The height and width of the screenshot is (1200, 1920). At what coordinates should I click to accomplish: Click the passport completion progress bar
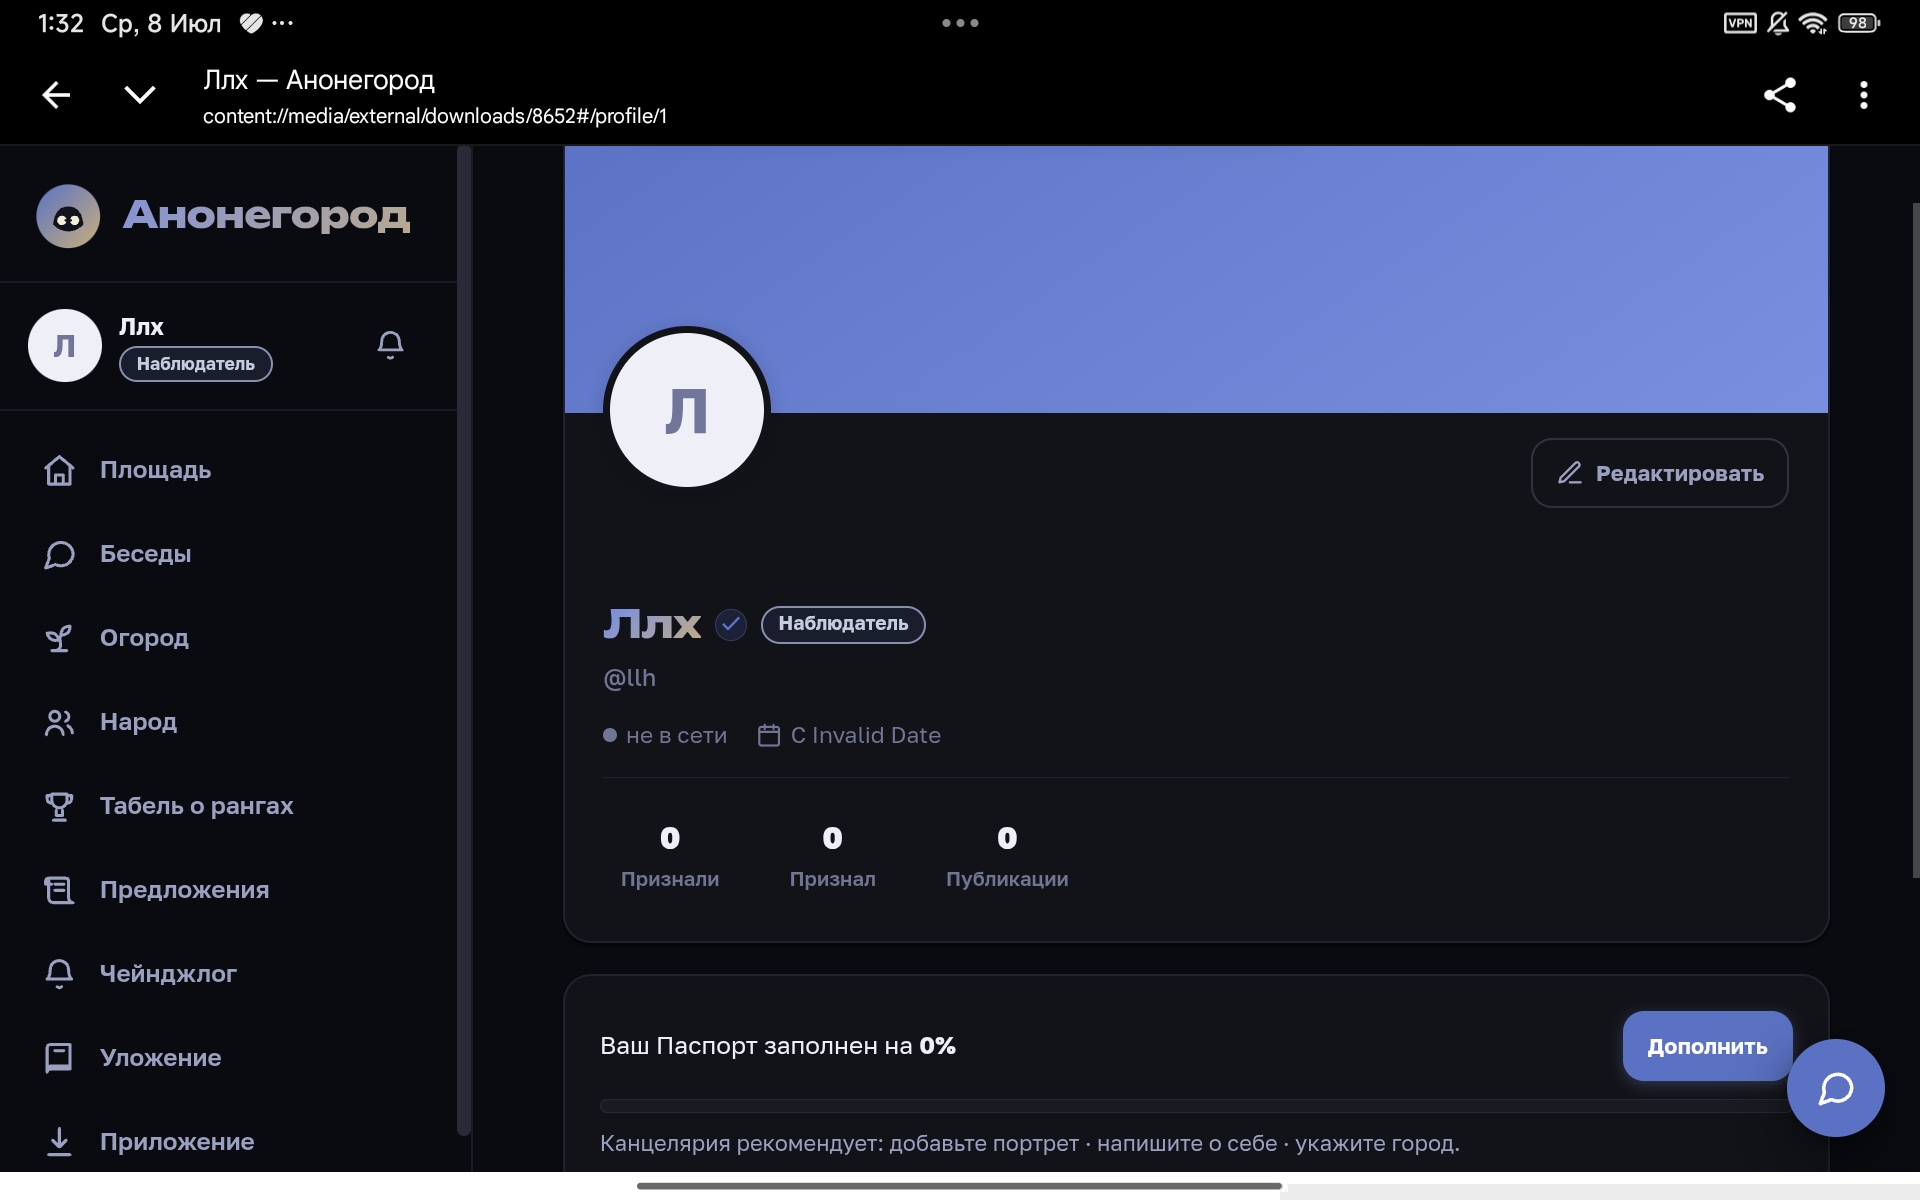tap(1195, 1106)
